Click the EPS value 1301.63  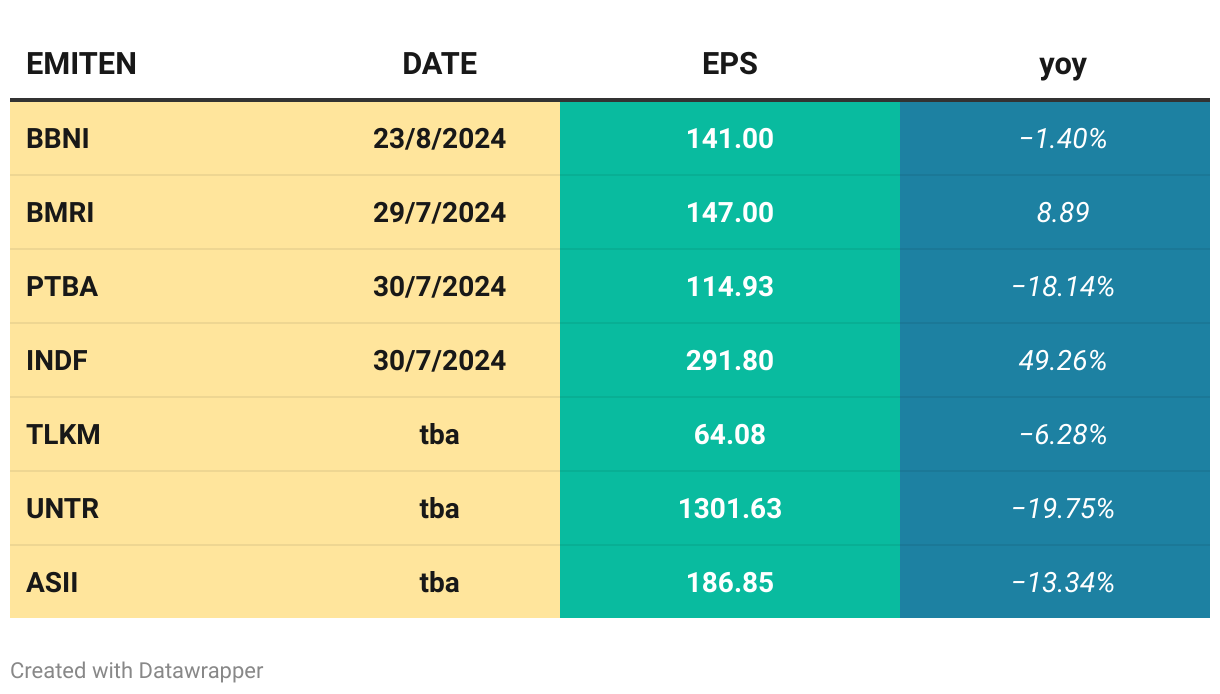[x=730, y=508]
